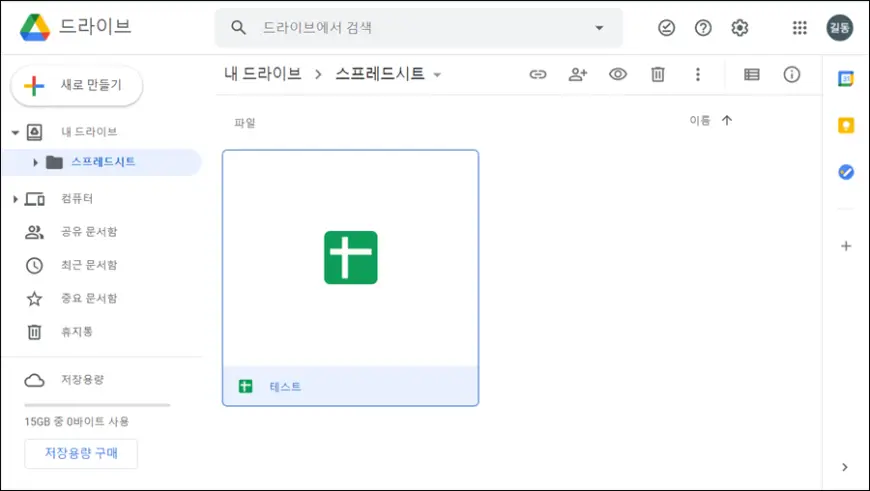This screenshot has width=870, height=491.
Task: Reverse sort direction arrow next to 이름
Action: click(727, 121)
